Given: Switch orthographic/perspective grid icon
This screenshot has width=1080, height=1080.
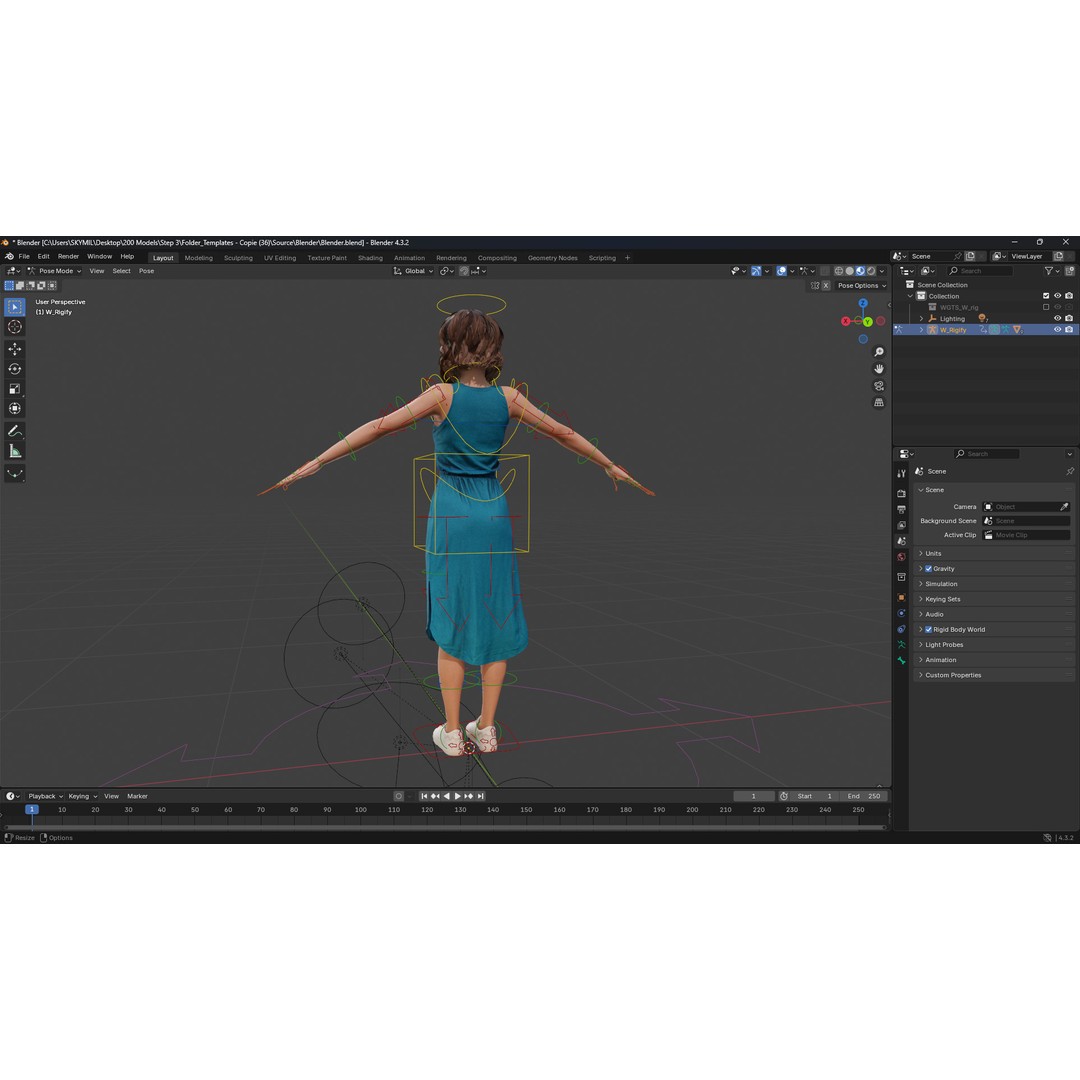Looking at the screenshot, I should (x=879, y=403).
